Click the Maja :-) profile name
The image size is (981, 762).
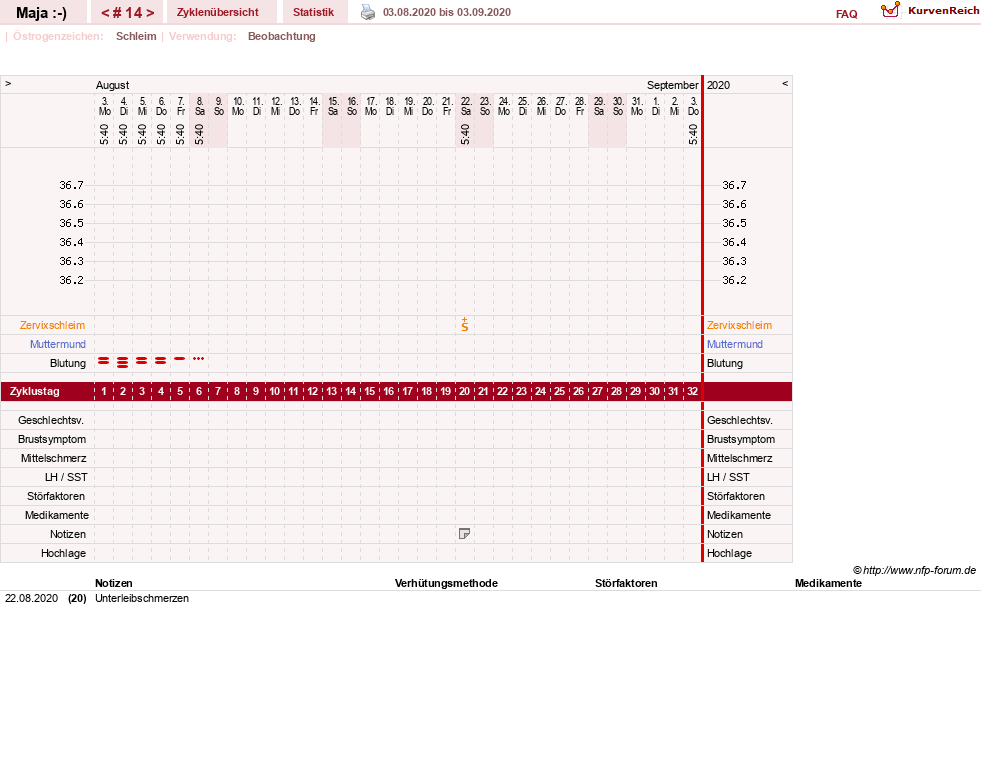[x=41, y=13]
